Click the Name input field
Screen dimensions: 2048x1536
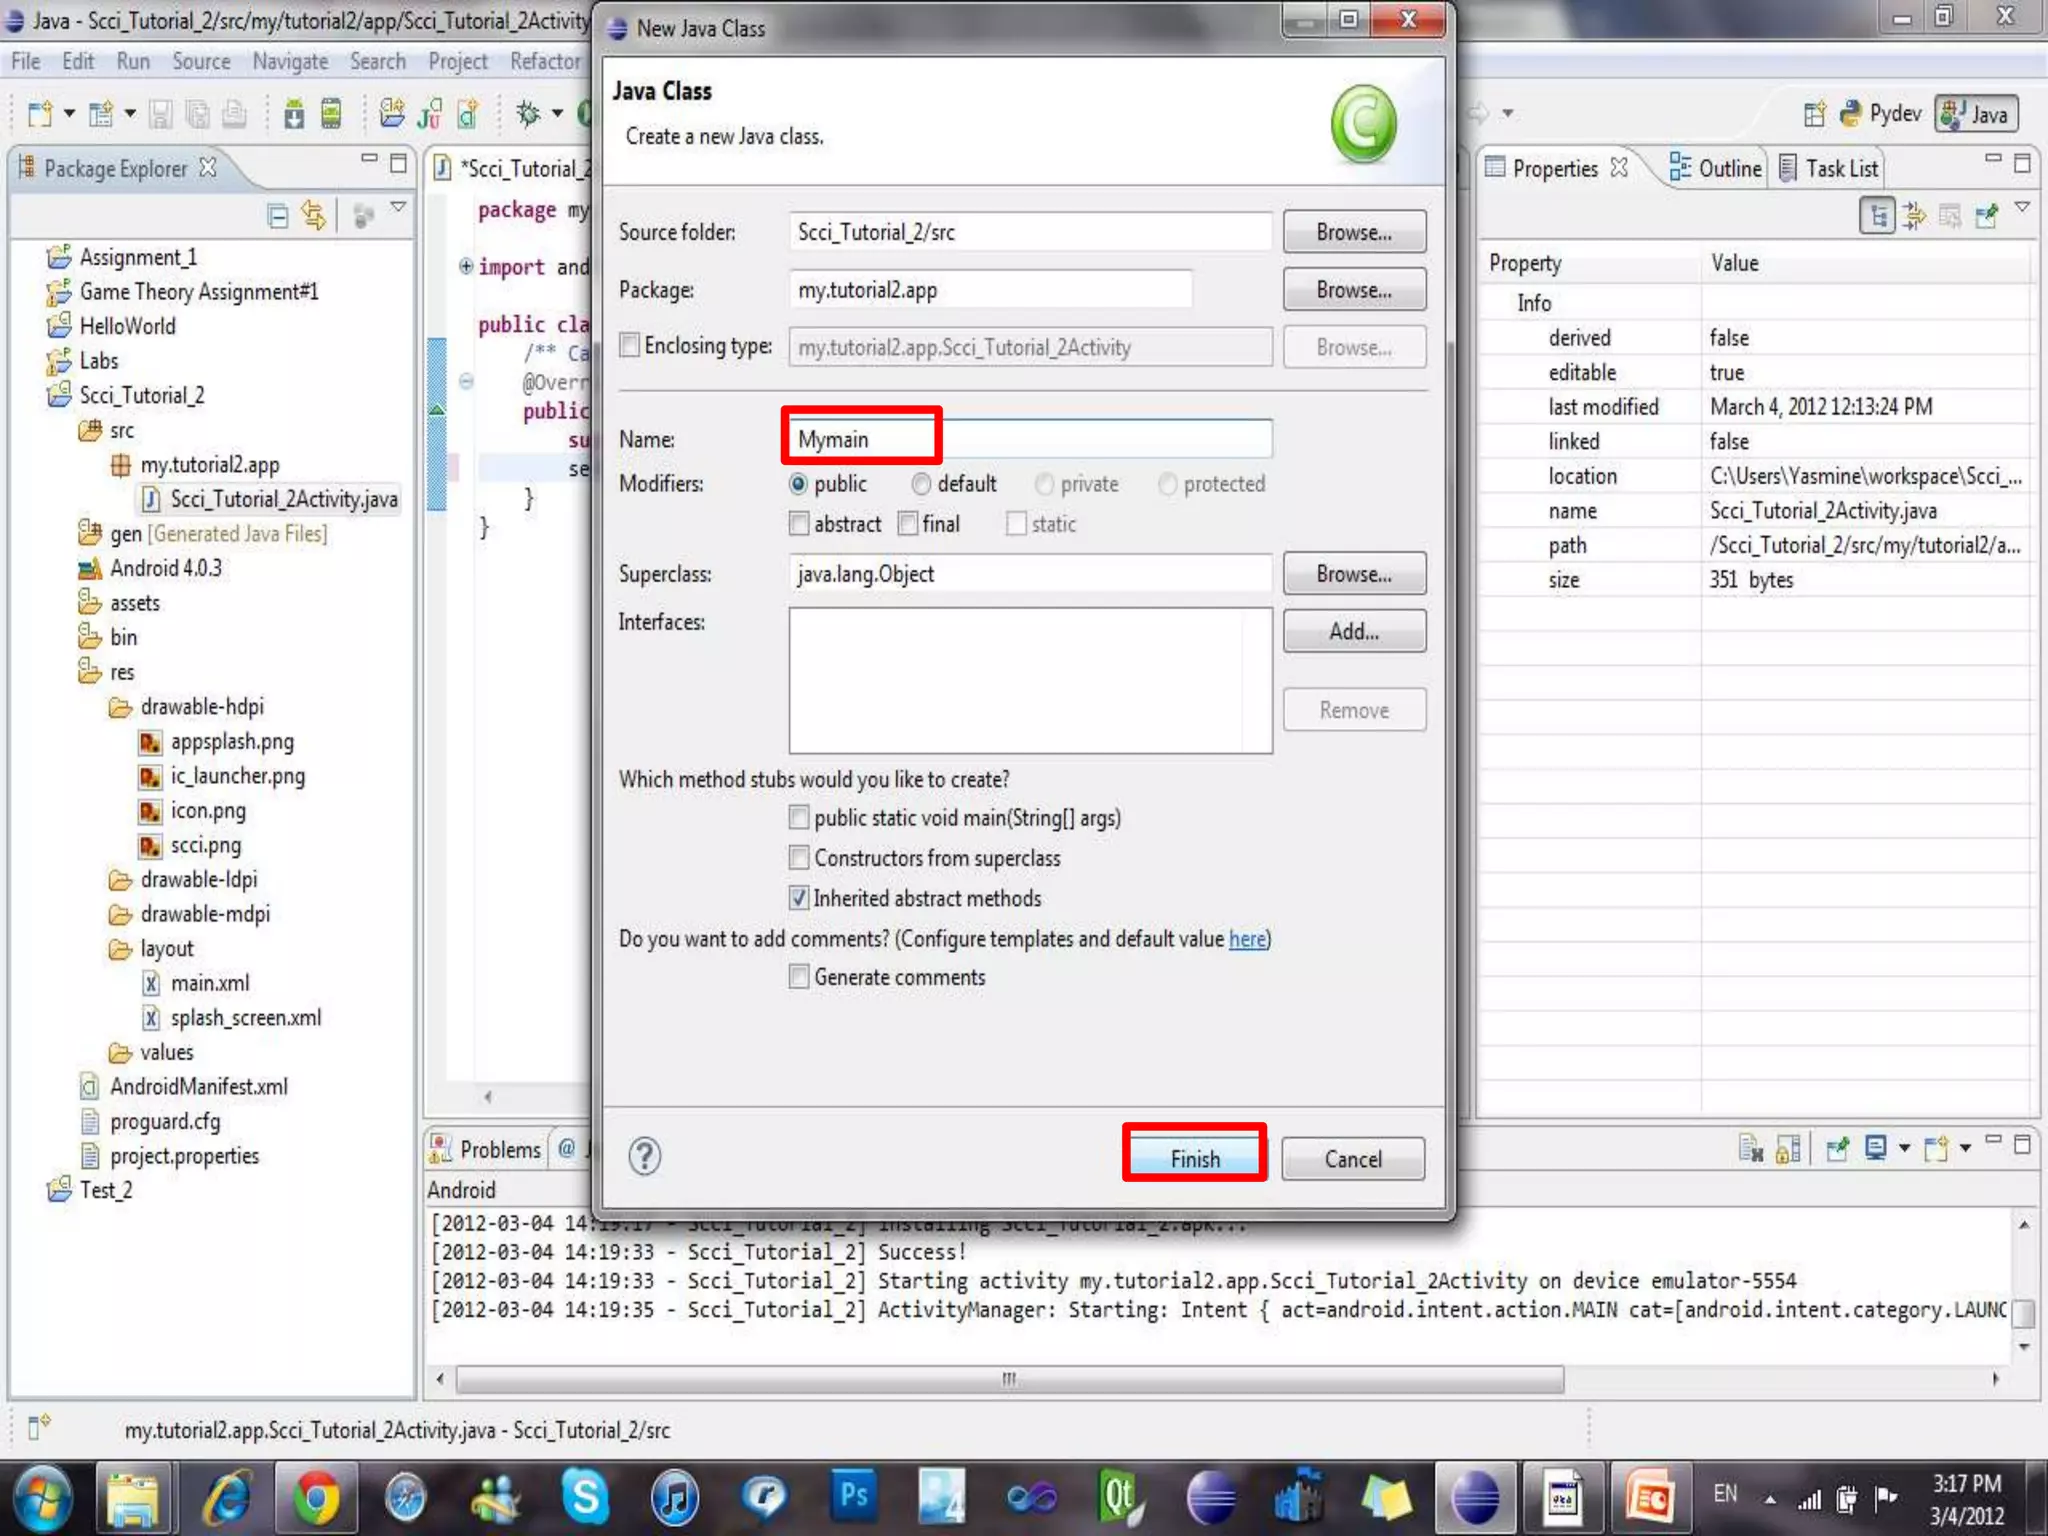(x=1030, y=439)
